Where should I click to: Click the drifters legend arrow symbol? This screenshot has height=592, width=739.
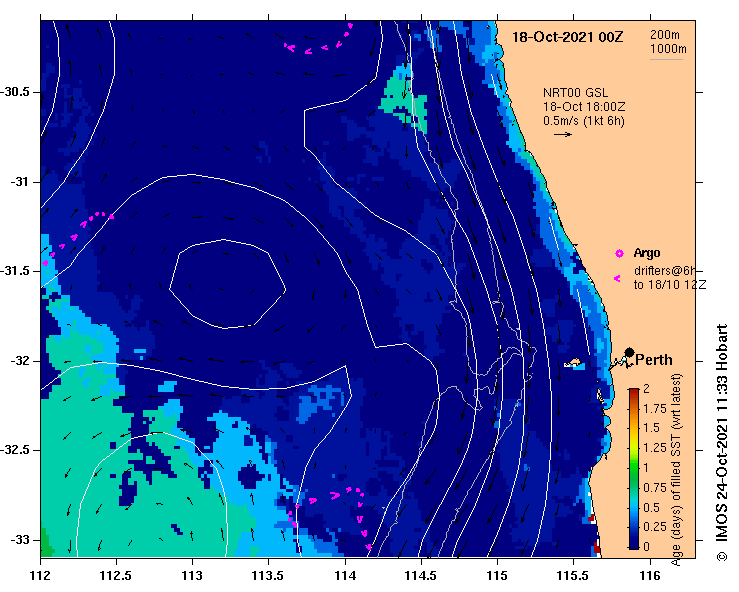click(x=617, y=279)
